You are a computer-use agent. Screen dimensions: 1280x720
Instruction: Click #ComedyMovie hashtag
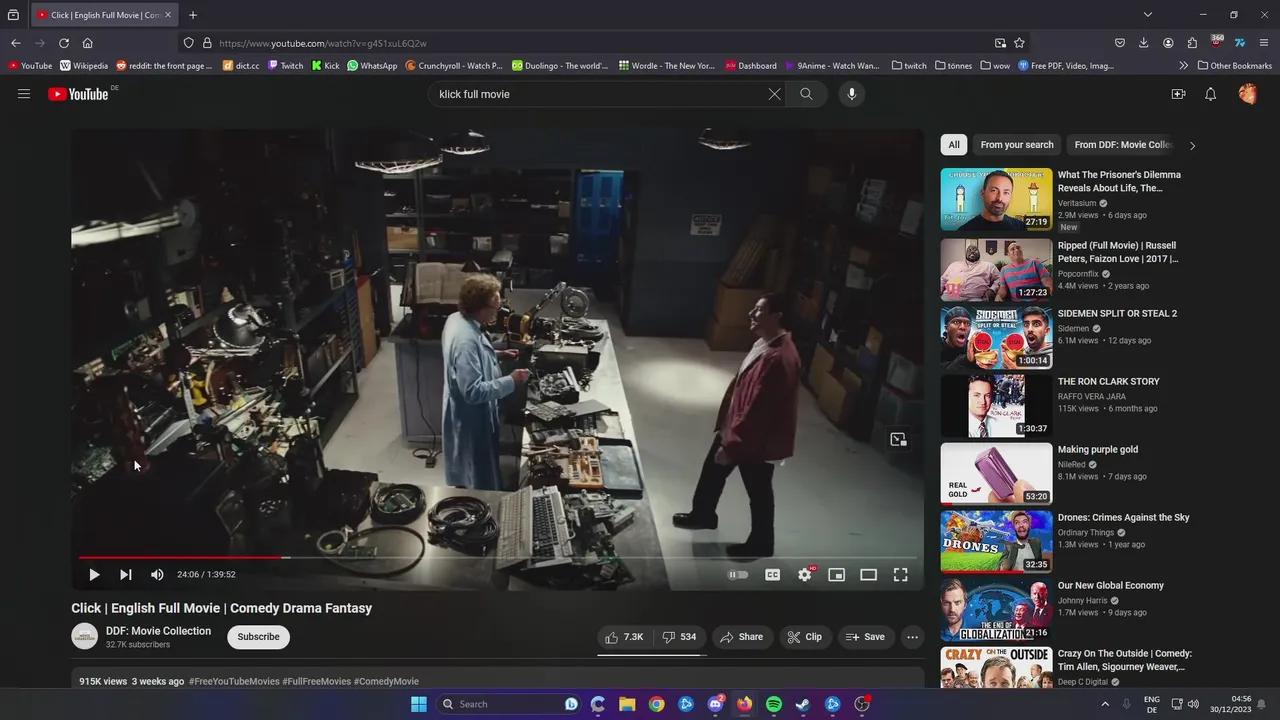tap(386, 681)
